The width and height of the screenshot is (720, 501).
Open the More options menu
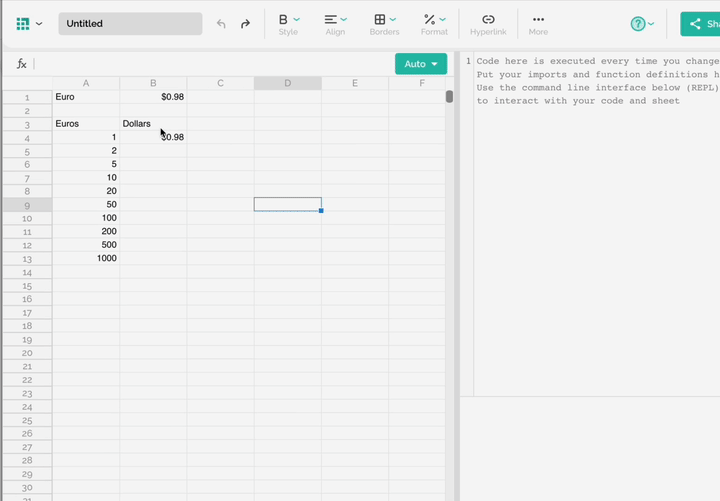(538, 24)
